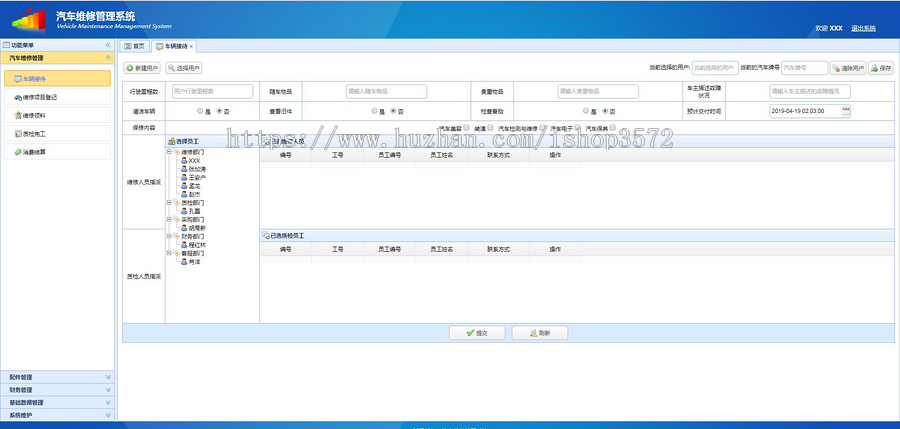The height and width of the screenshot is (429, 900).
Task: Switch to the 首页 tab
Action: [x=134, y=46]
